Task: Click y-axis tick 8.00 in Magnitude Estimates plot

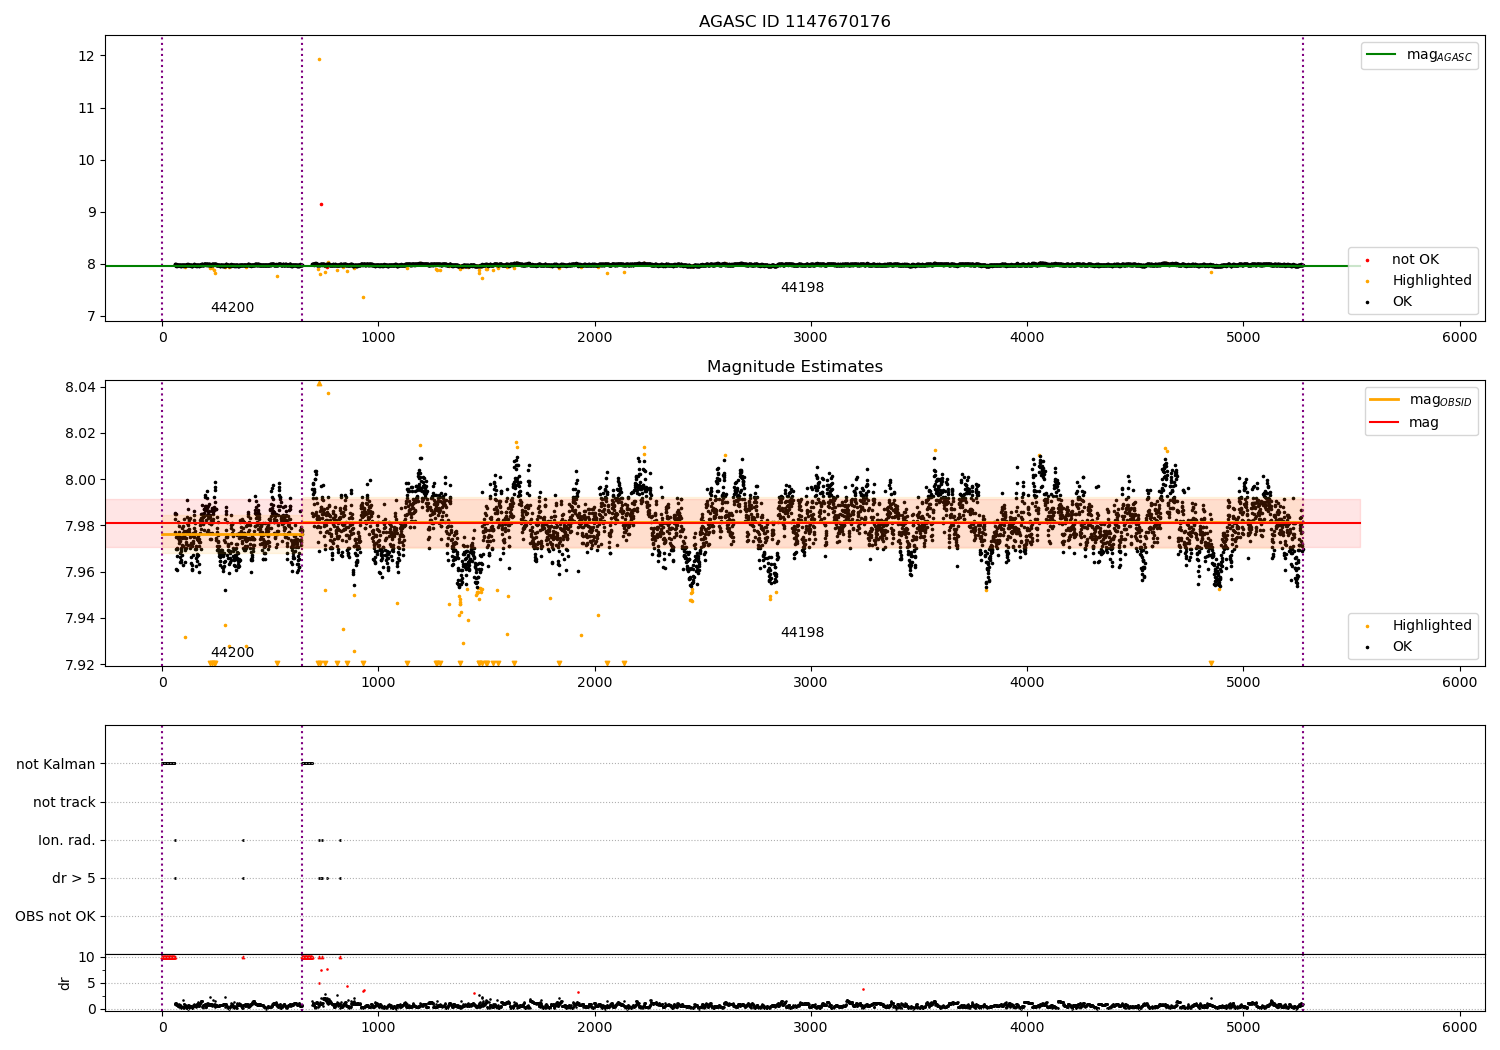Action: 81,480
